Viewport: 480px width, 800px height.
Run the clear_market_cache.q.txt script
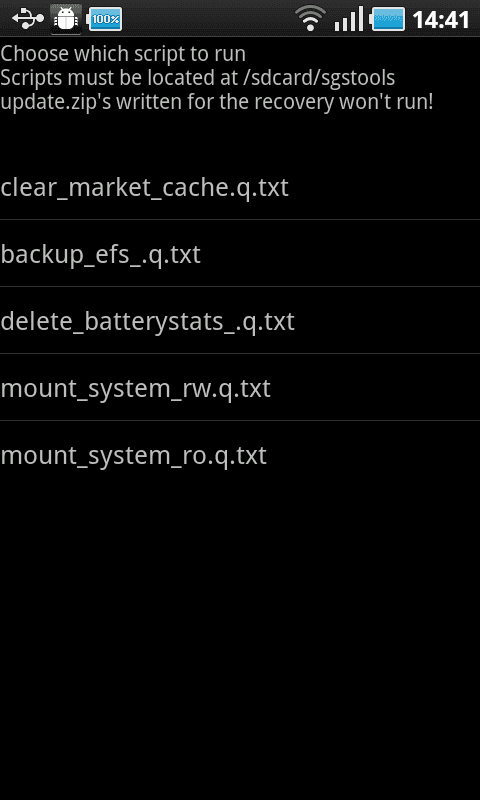point(240,187)
